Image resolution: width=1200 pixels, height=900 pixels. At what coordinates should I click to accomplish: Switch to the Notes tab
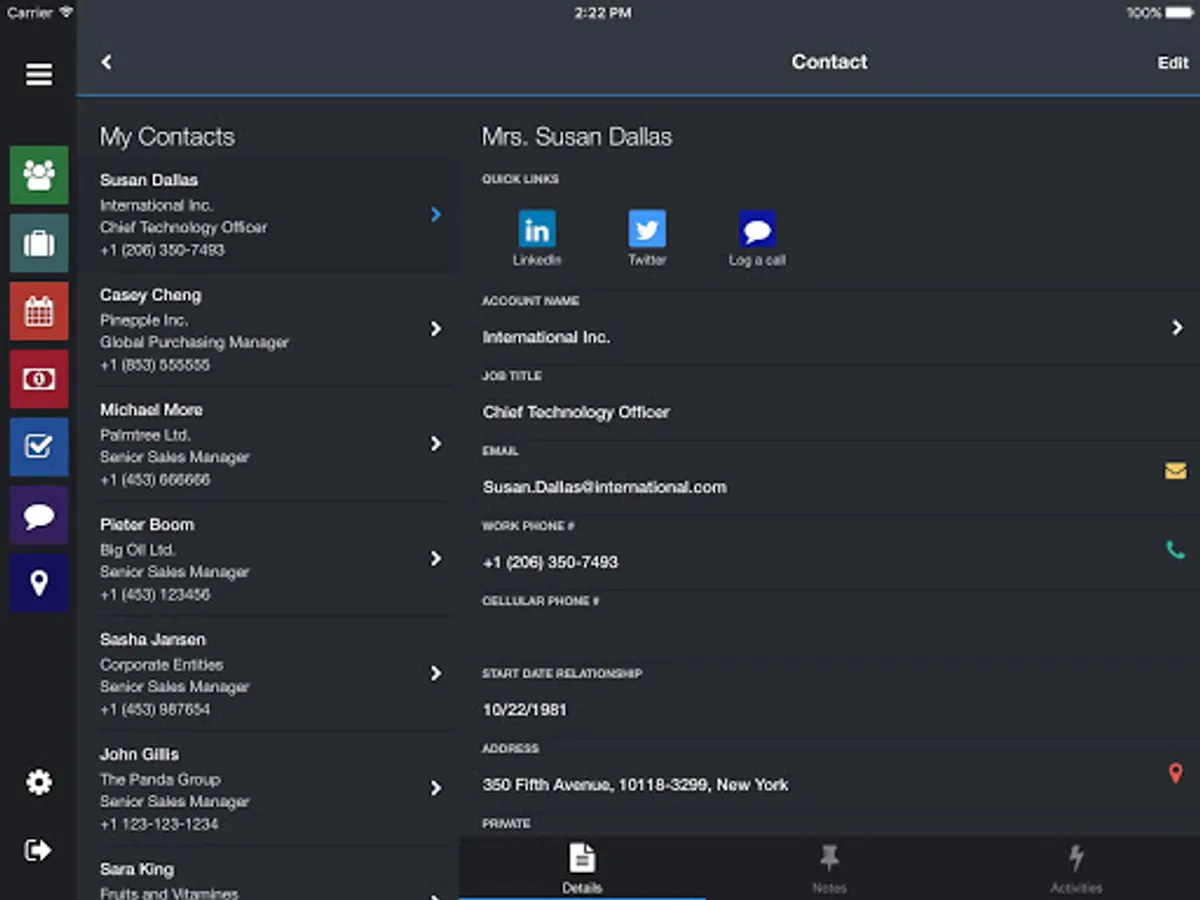(x=829, y=868)
